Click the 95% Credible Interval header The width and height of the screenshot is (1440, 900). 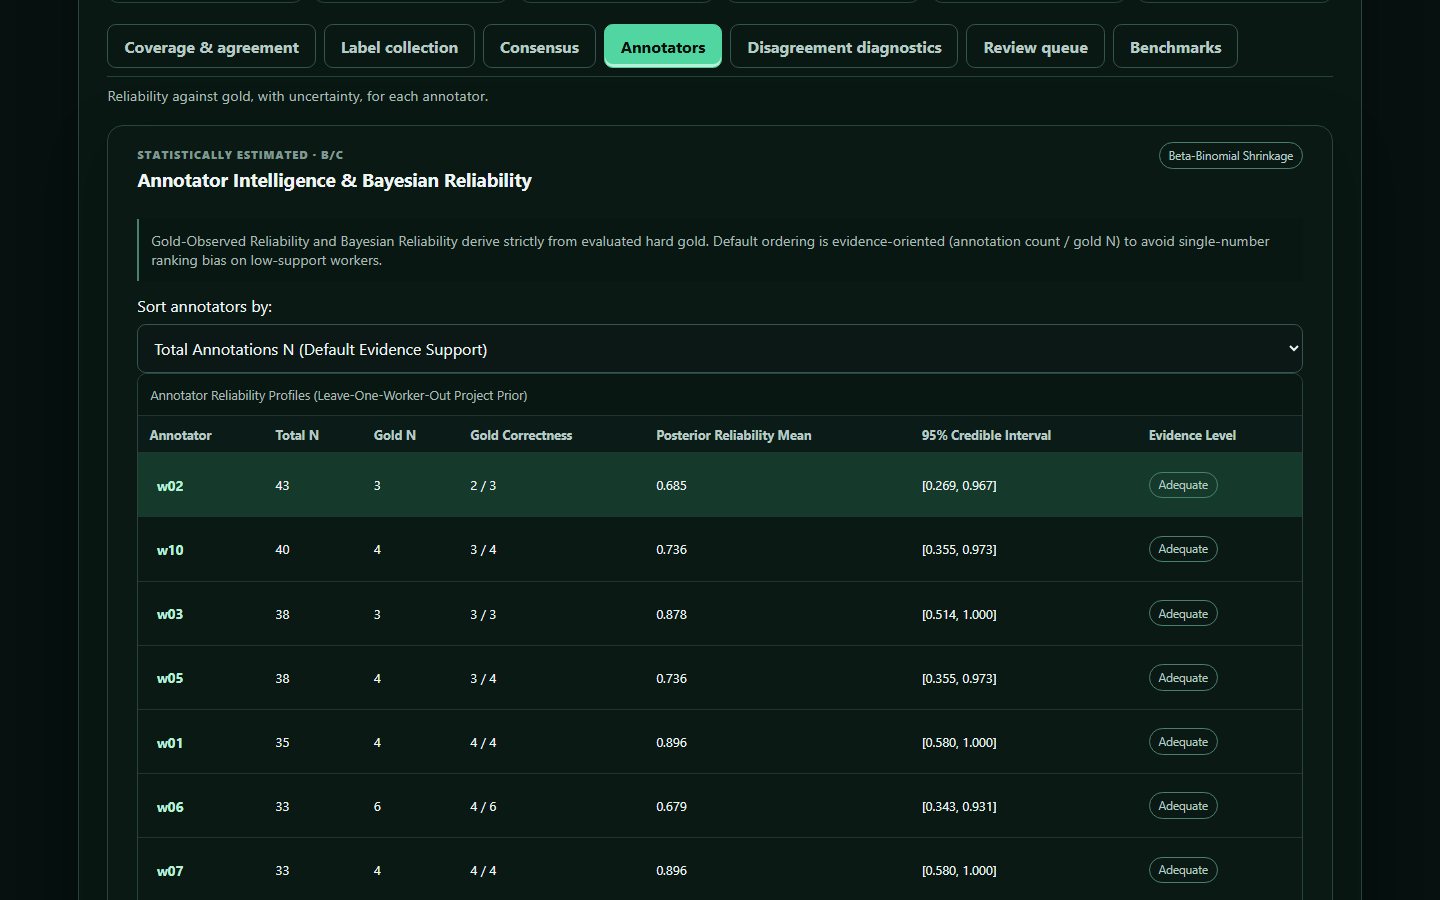coord(986,435)
